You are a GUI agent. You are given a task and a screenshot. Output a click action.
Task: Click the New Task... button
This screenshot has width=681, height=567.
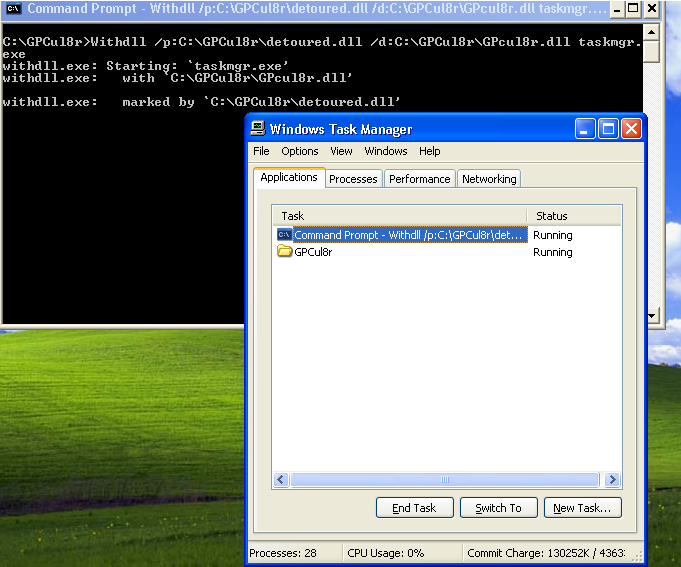tap(582, 508)
